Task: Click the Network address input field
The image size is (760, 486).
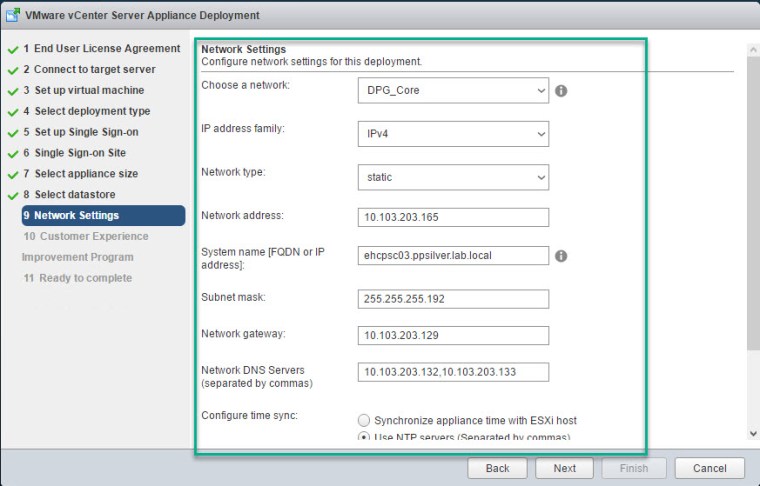Action: 453,217
